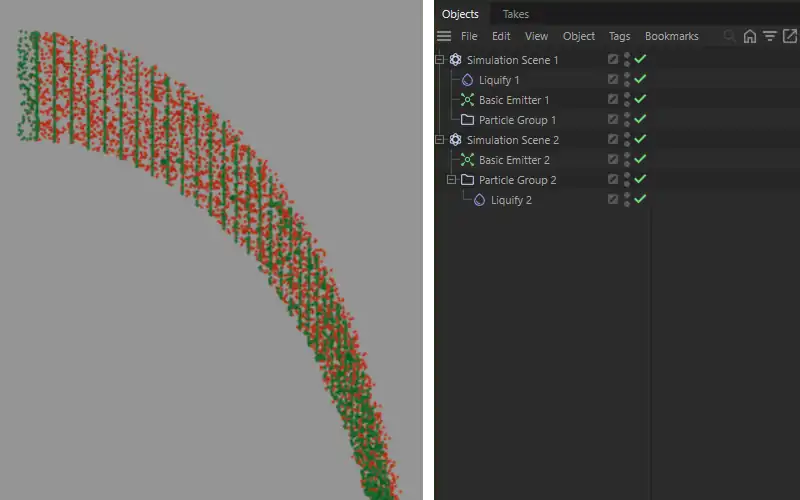Select the Liquify 1 droplet icon
Viewport: 800px width, 500px height.
pyautogui.click(x=467, y=80)
